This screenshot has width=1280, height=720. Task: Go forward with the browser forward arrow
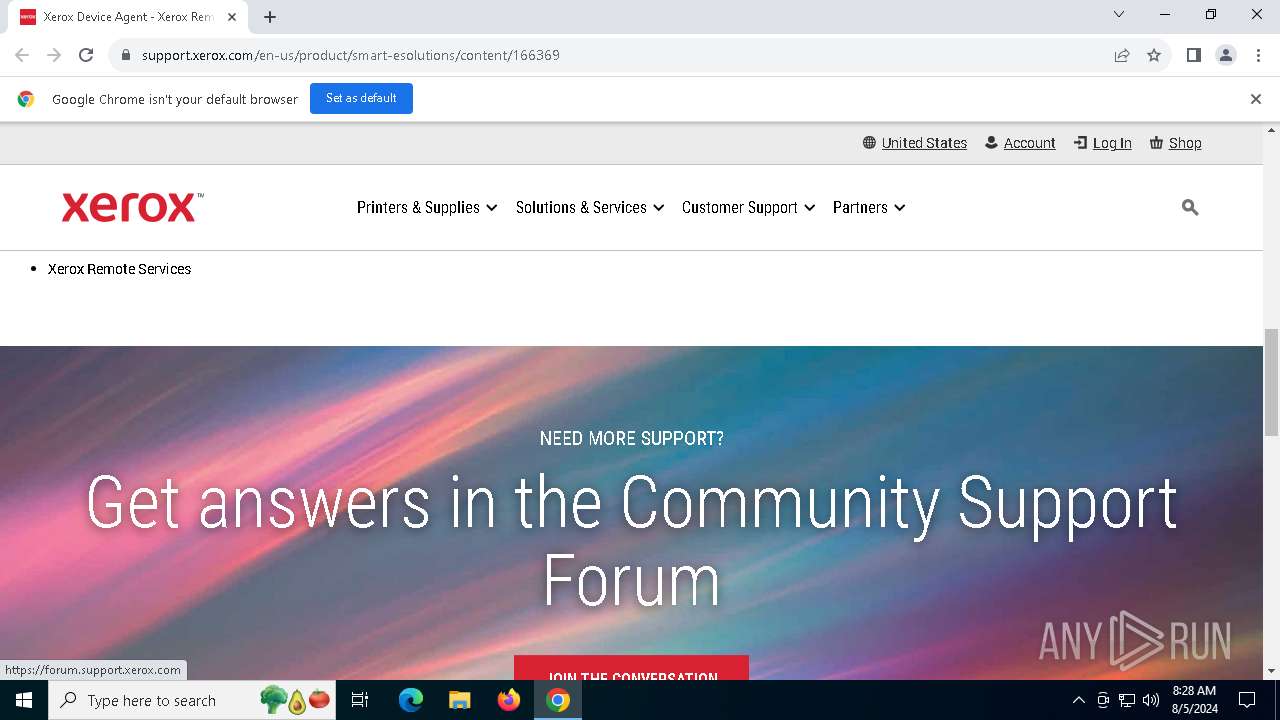coord(54,55)
